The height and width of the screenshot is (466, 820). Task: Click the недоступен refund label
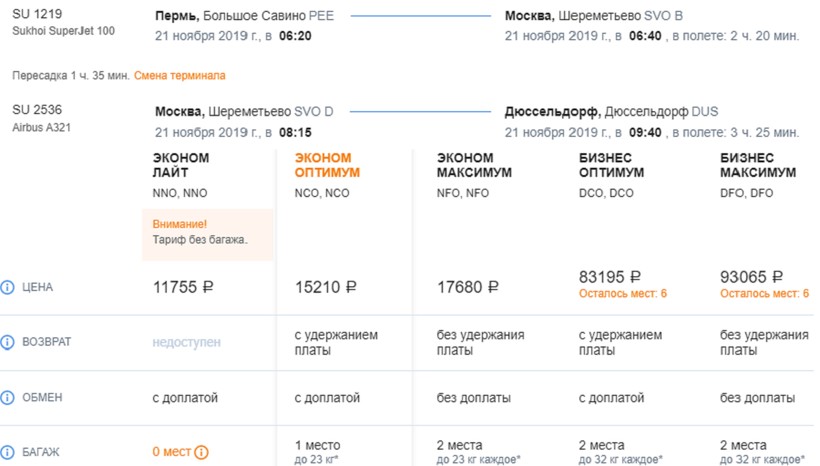click(186, 343)
